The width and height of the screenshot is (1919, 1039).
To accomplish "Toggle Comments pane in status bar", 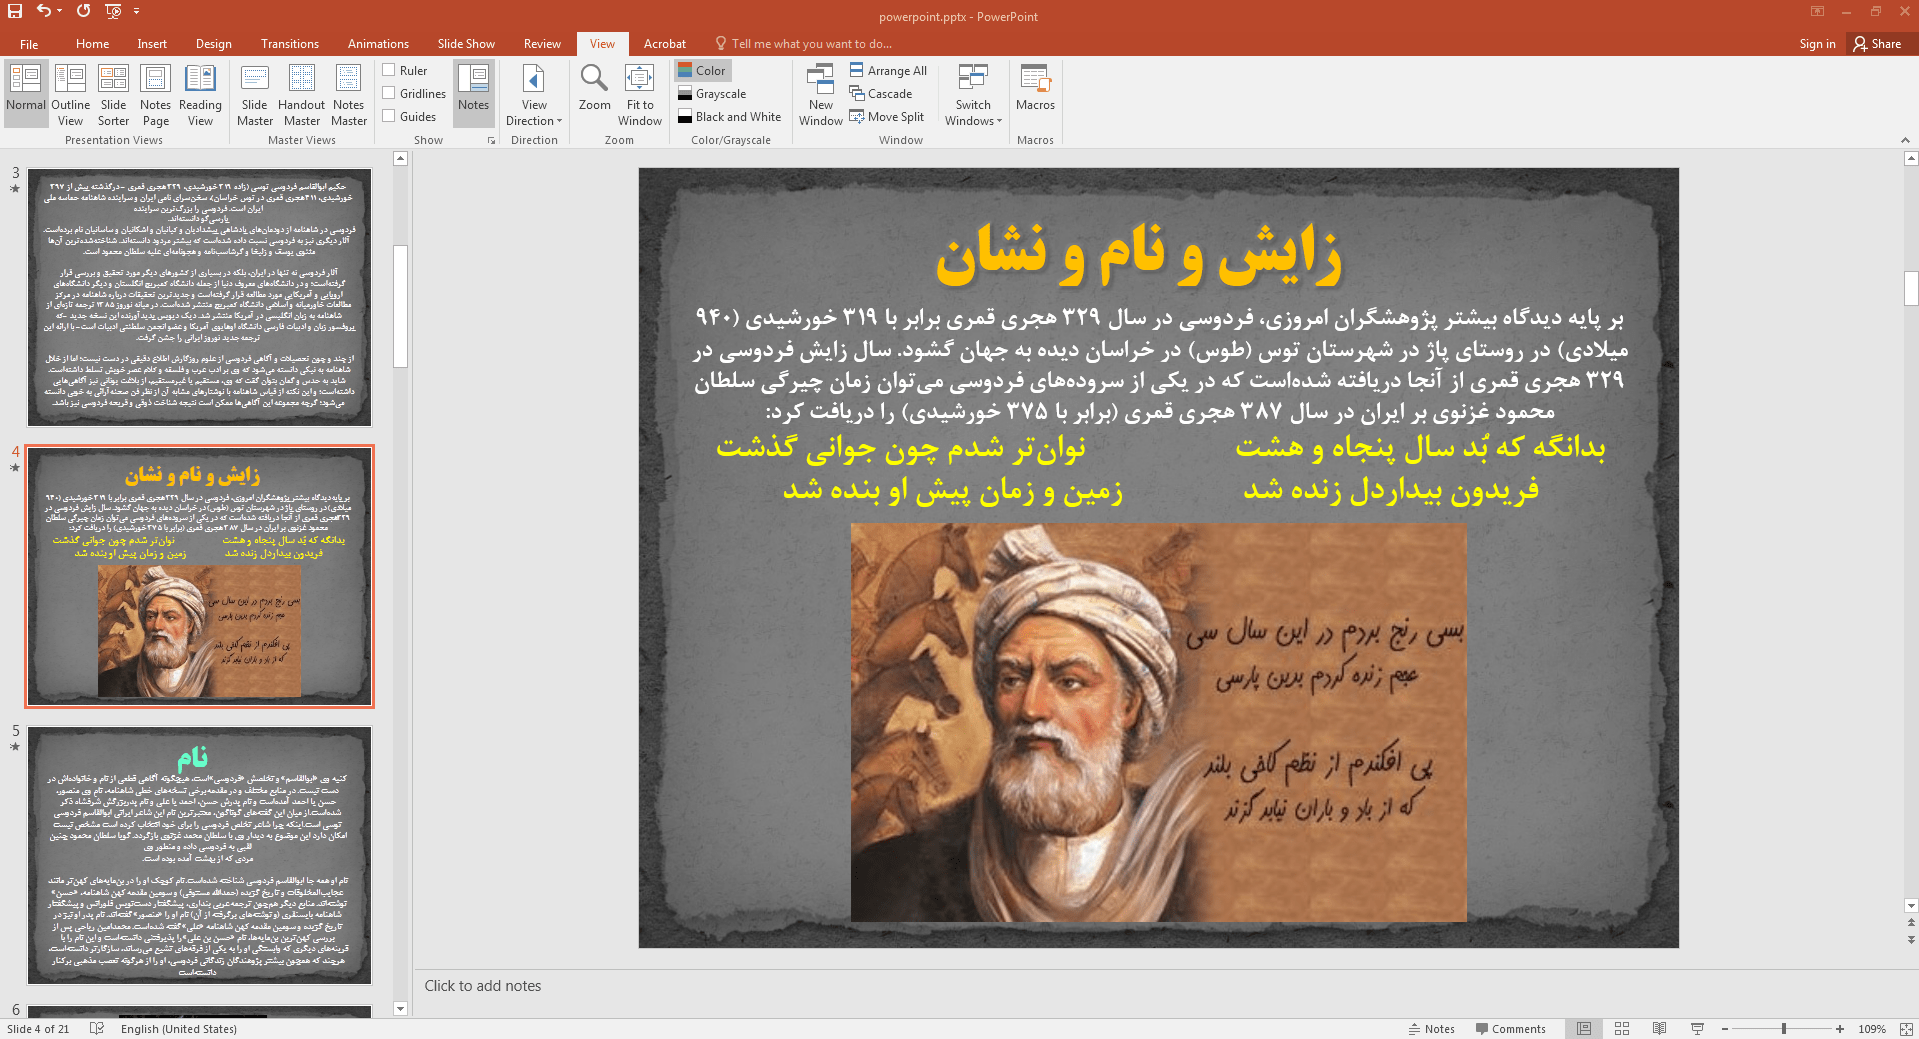I will click(1510, 1028).
